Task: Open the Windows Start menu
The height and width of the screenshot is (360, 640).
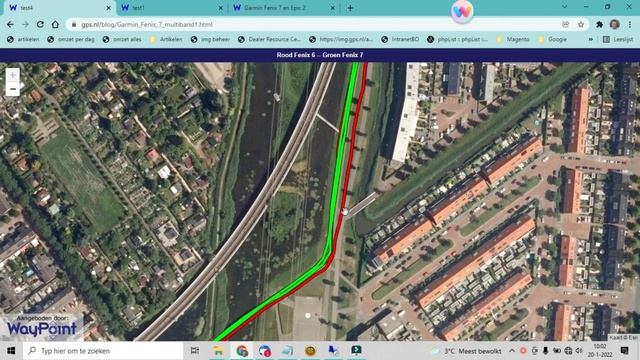Action: [11, 351]
